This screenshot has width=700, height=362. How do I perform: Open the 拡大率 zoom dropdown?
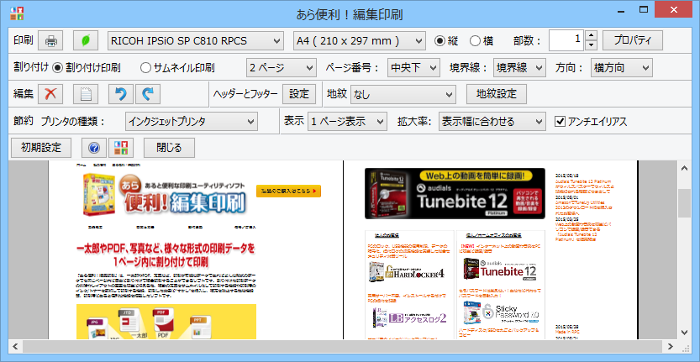click(x=492, y=121)
